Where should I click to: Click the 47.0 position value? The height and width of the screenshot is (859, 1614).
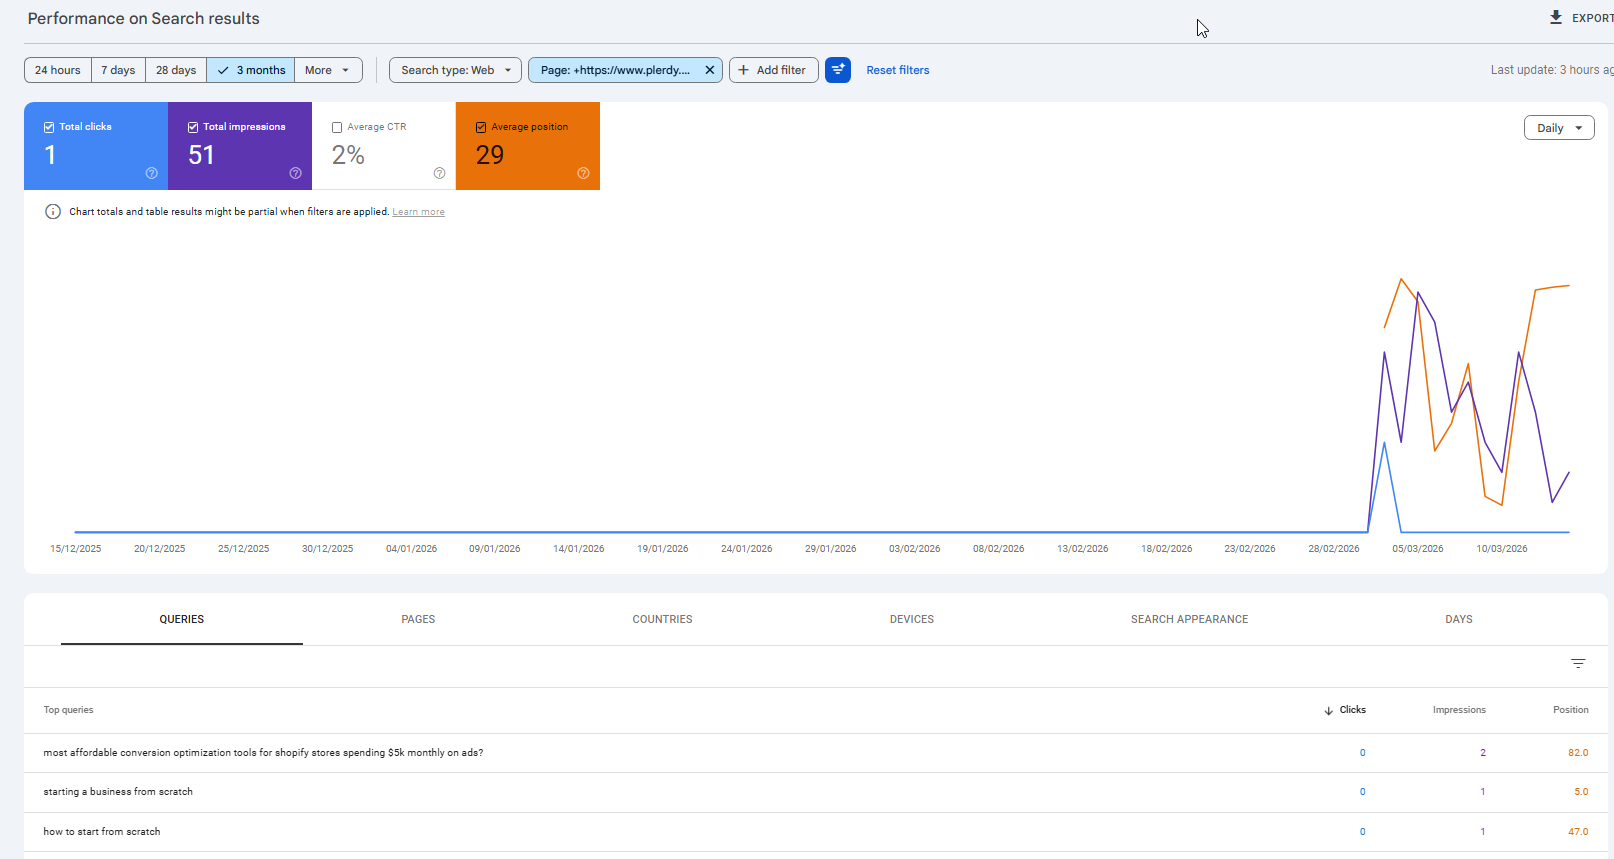pos(1578,832)
